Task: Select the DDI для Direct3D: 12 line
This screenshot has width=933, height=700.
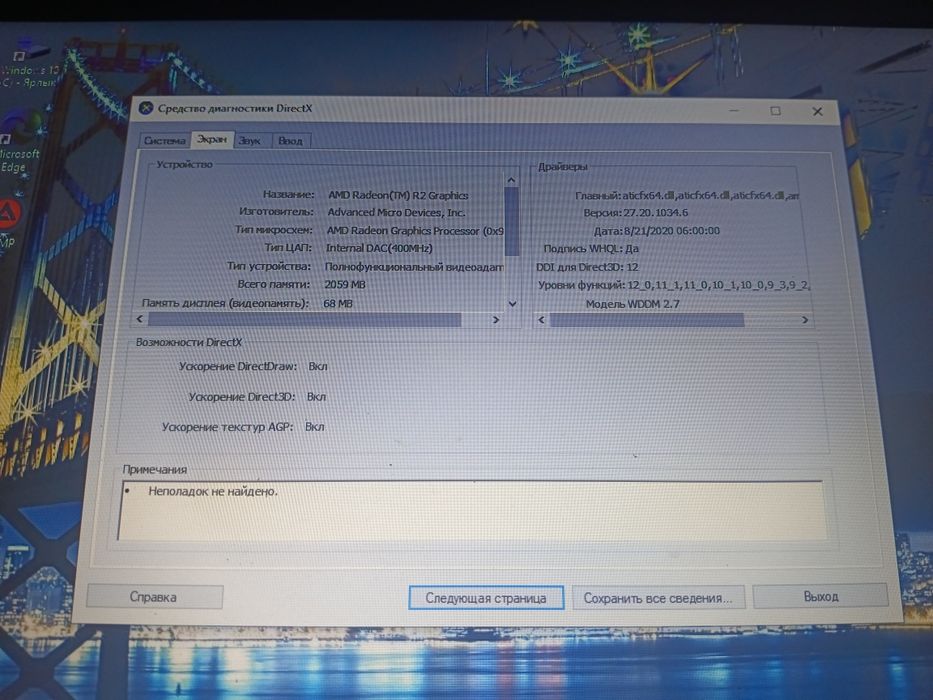Action: (587, 267)
